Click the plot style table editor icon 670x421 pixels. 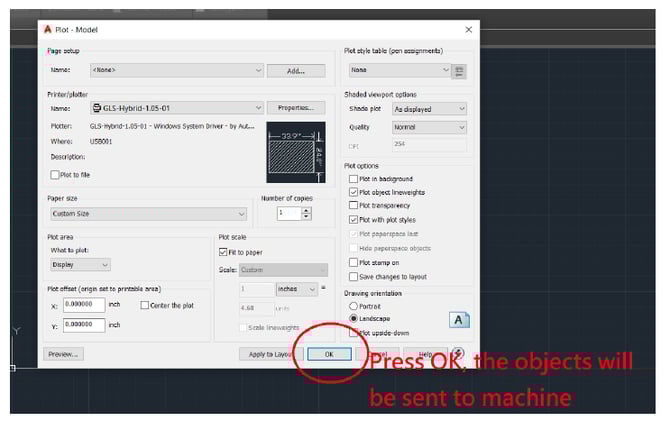coord(461,71)
